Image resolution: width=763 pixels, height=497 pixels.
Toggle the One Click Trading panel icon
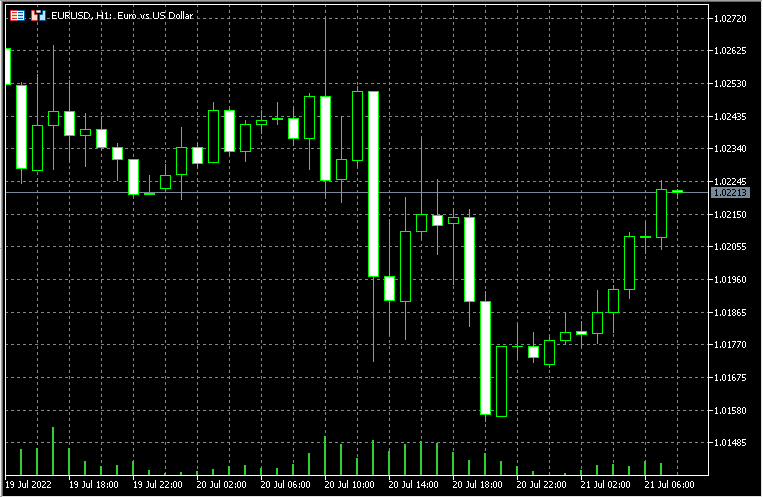(38, 16)
